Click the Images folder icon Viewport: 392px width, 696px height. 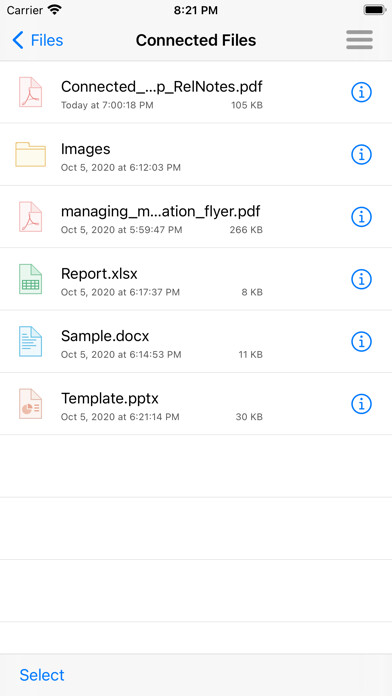point(31,154)
